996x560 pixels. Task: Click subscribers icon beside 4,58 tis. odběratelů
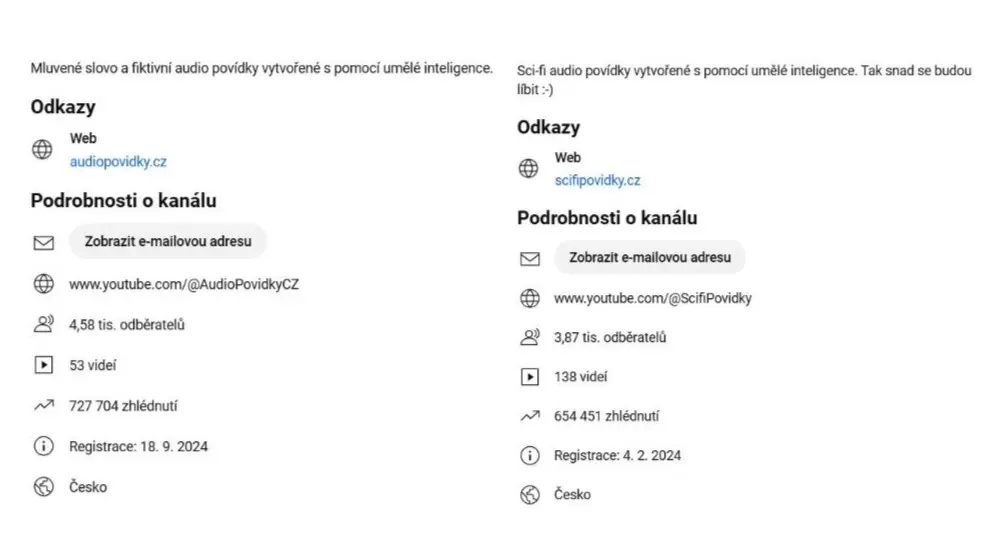pyautogui.click(x=44, y=324)
